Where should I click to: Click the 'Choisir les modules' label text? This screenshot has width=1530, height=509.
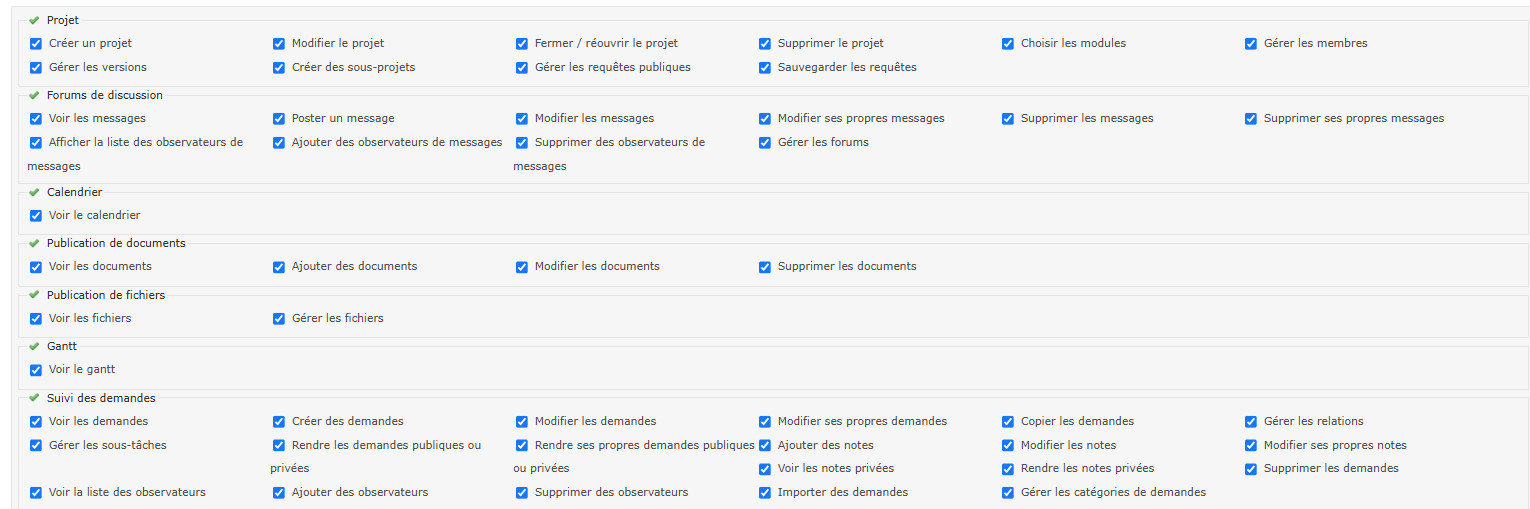pyautogui.click(x=1073, y=43)
